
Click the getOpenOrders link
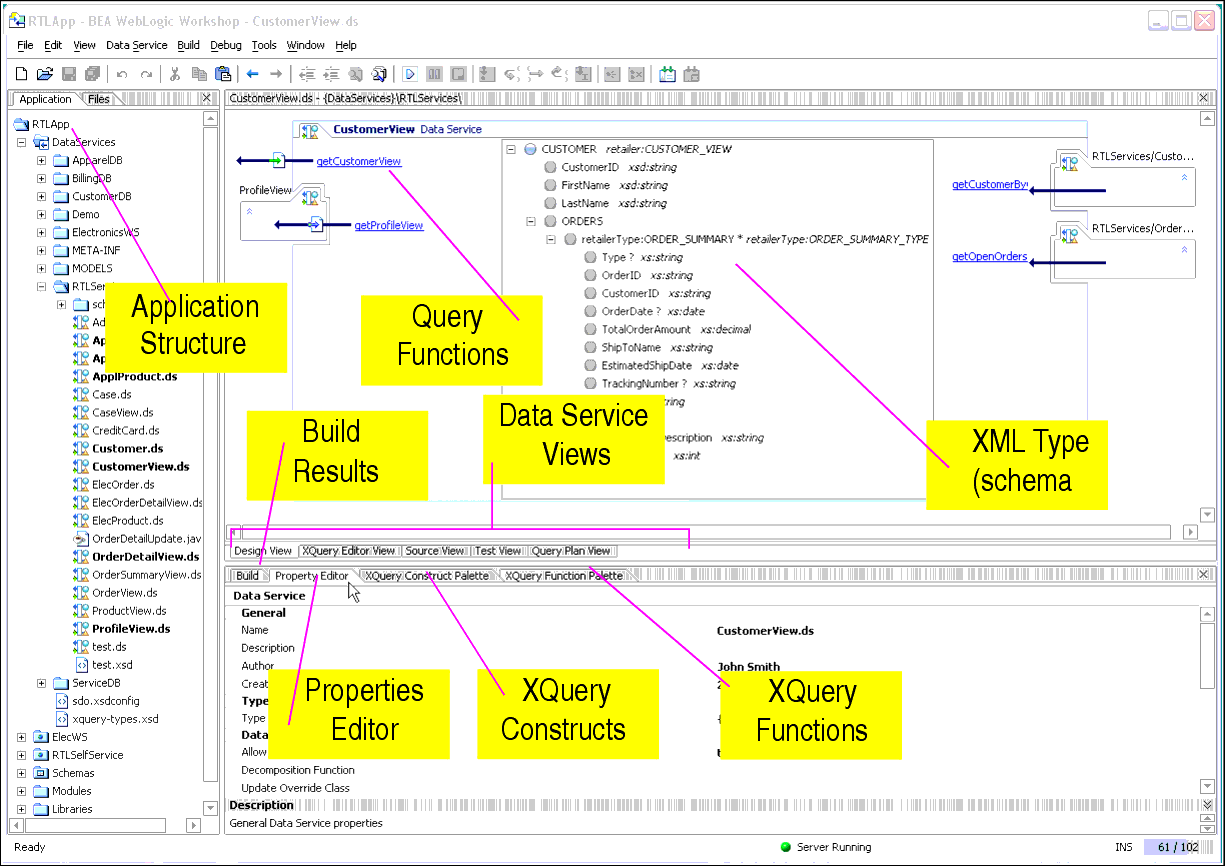pyautogui.click(x=989, y=257)
